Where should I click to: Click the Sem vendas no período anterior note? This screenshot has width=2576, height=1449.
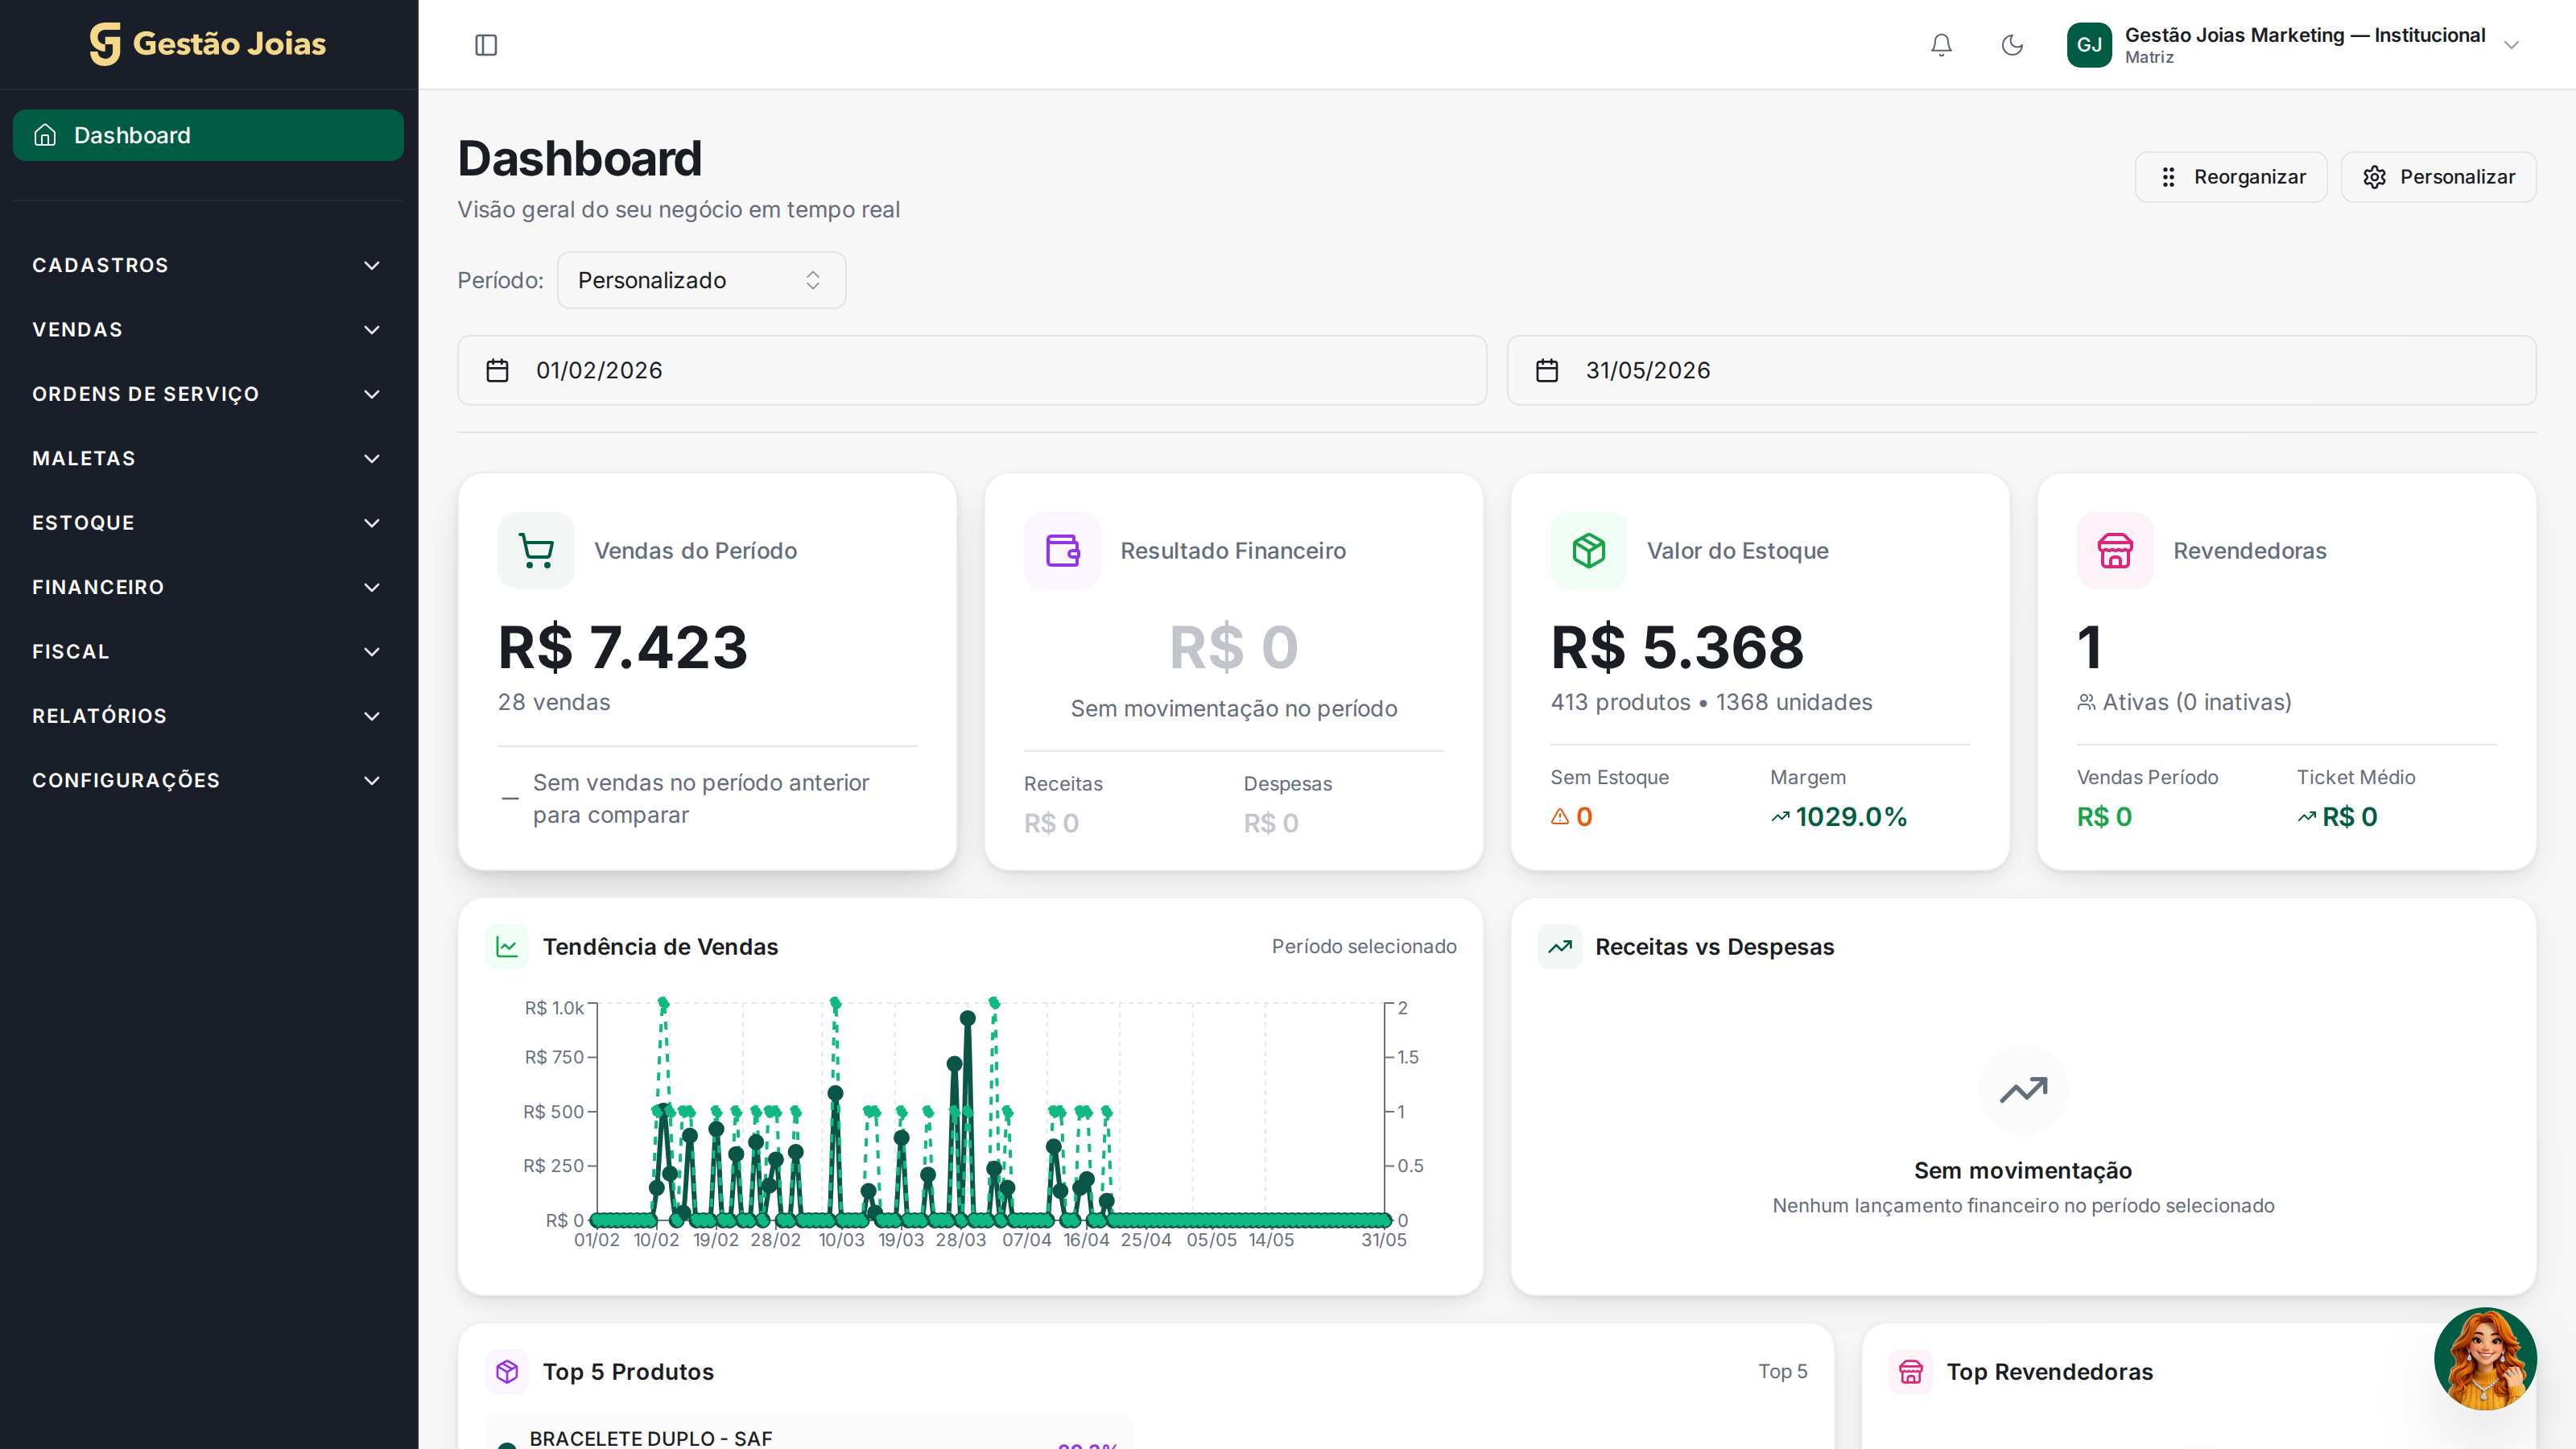tap(701, 799)
